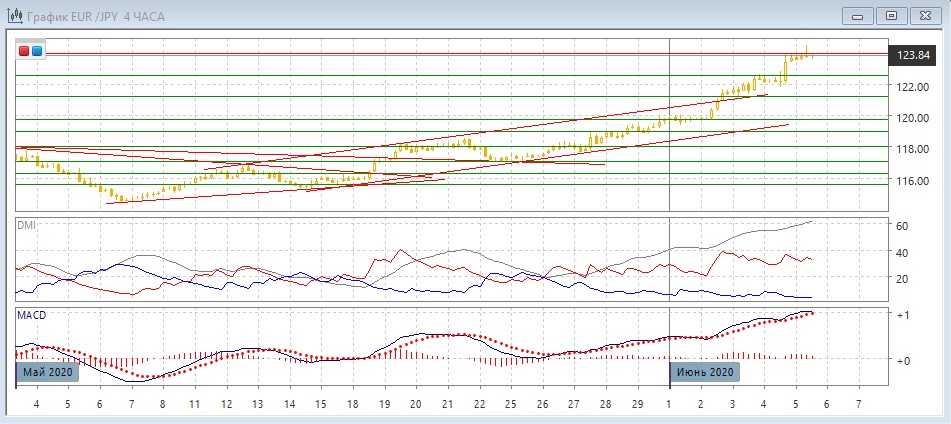
Task: Click the Май 2020 month marker
Action: [46, 372]
